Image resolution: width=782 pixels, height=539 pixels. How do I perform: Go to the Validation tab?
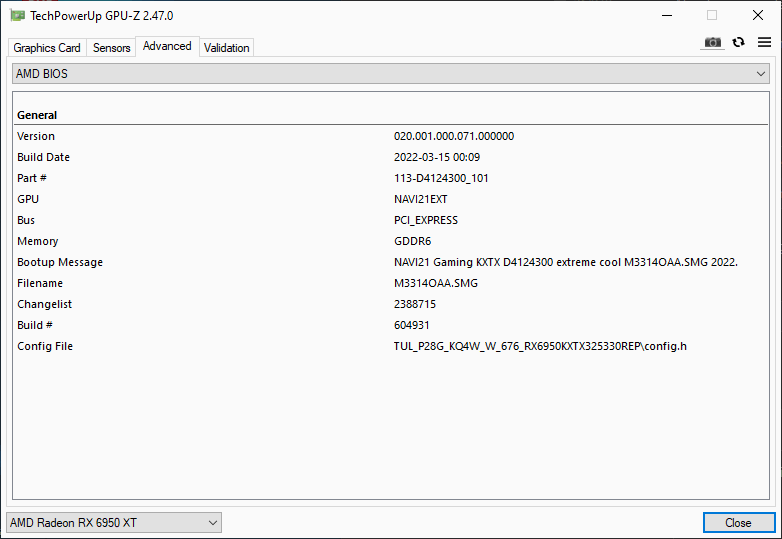[226, 48]
